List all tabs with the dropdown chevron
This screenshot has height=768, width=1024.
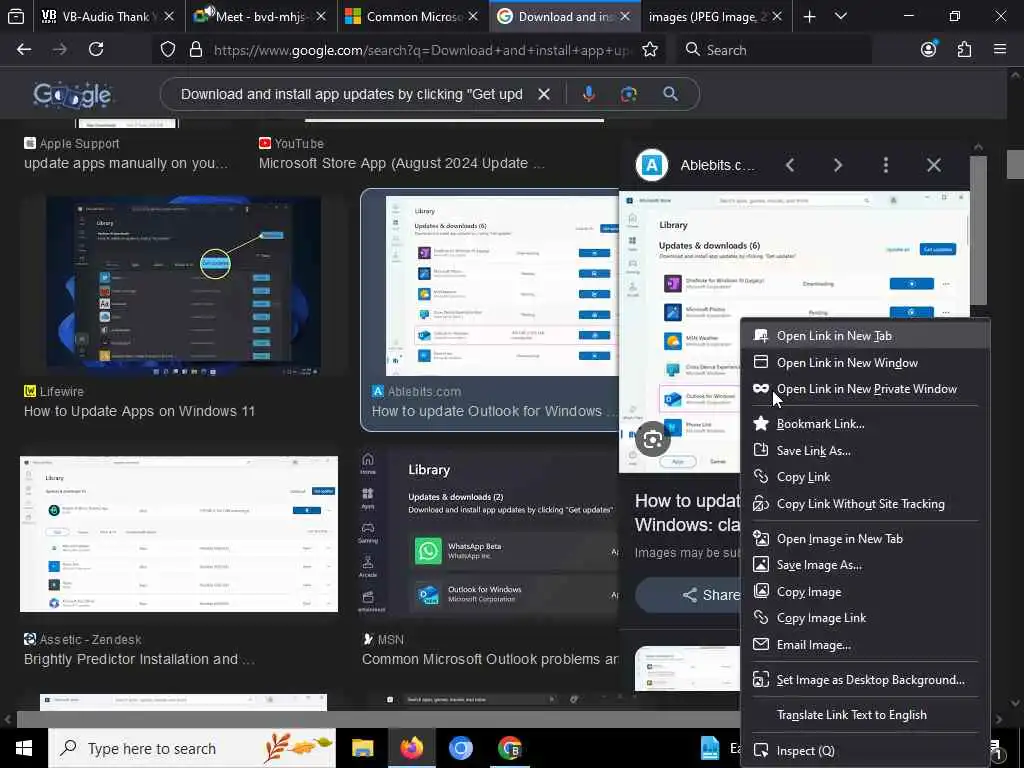(841, 17)
